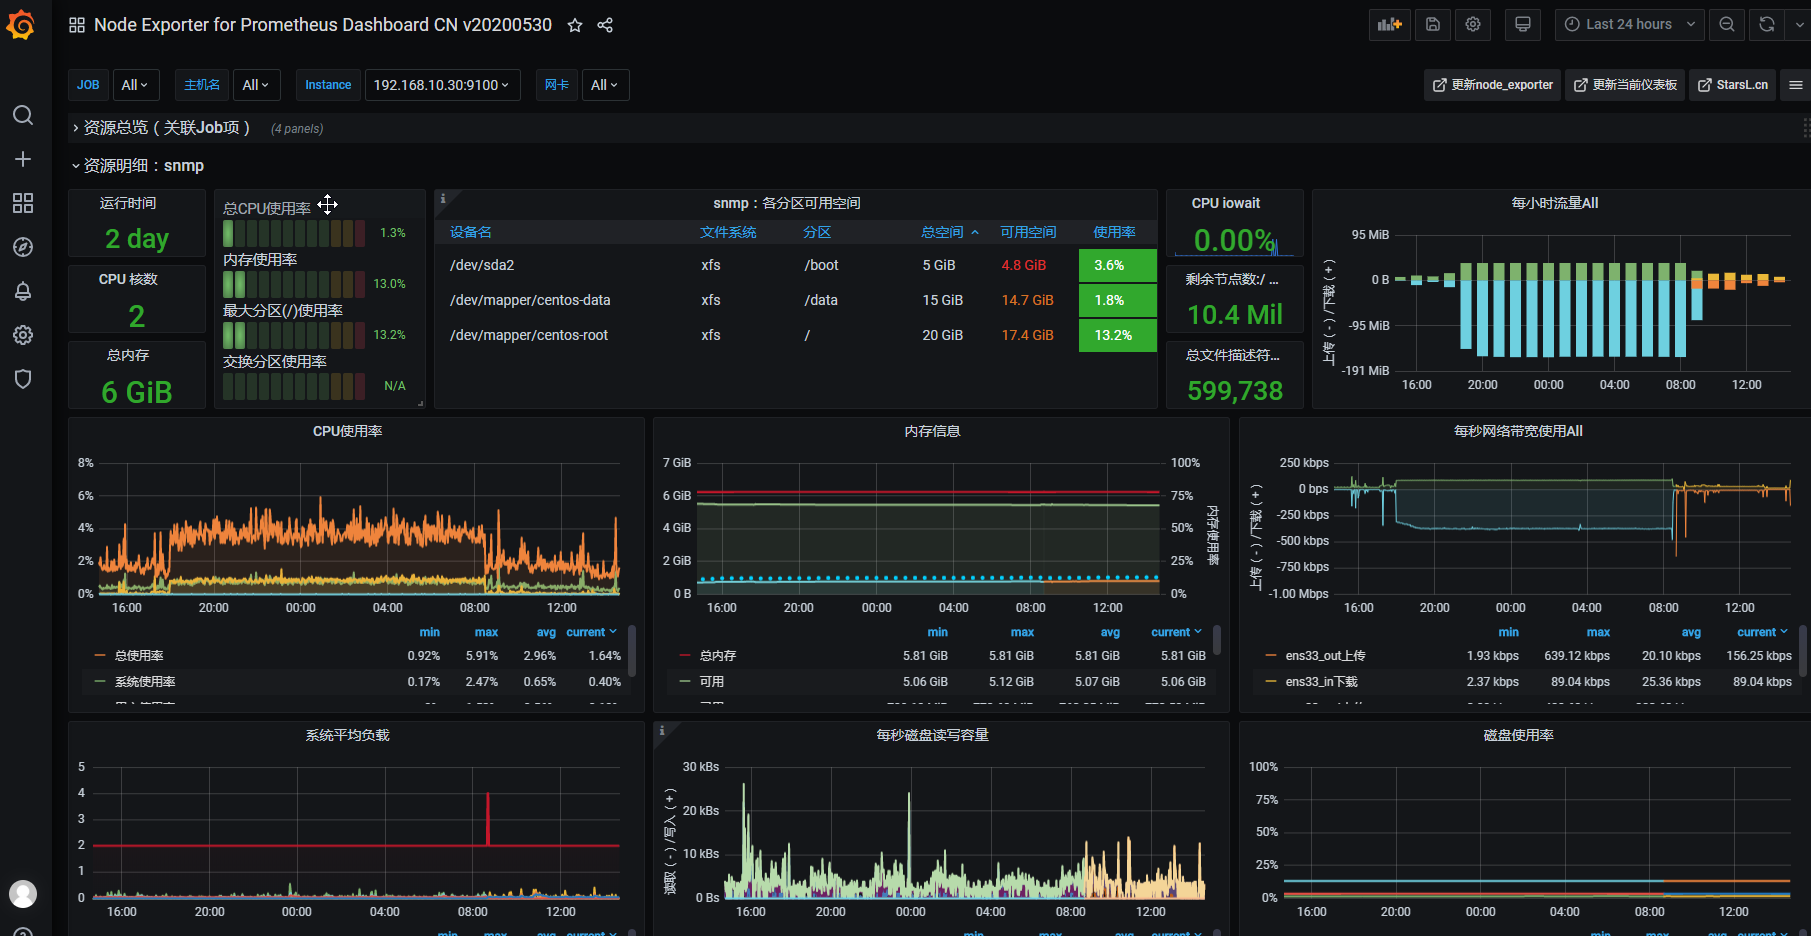This screenshot has width=1811, height=936.
Task: Share the dashboard via share icon
Action: click(x=605, y=25)
